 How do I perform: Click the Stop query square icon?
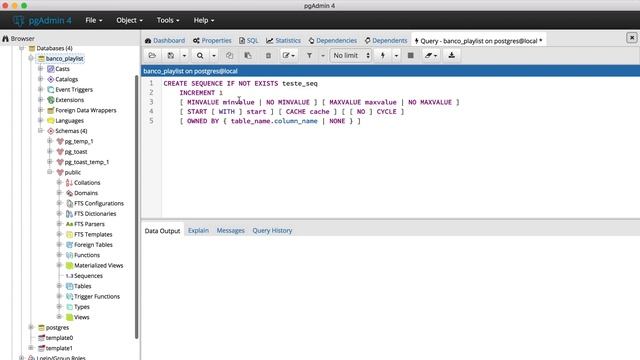[411, 56]
